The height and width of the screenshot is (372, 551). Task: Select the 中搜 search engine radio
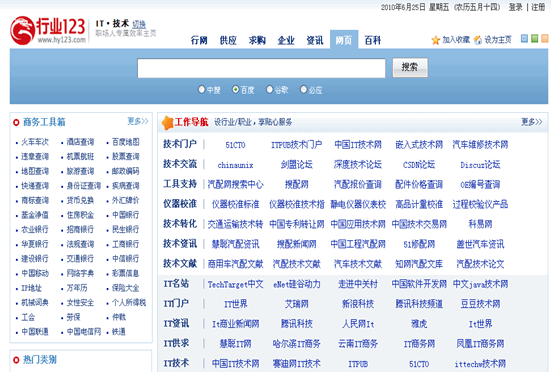tap(201, 90)
